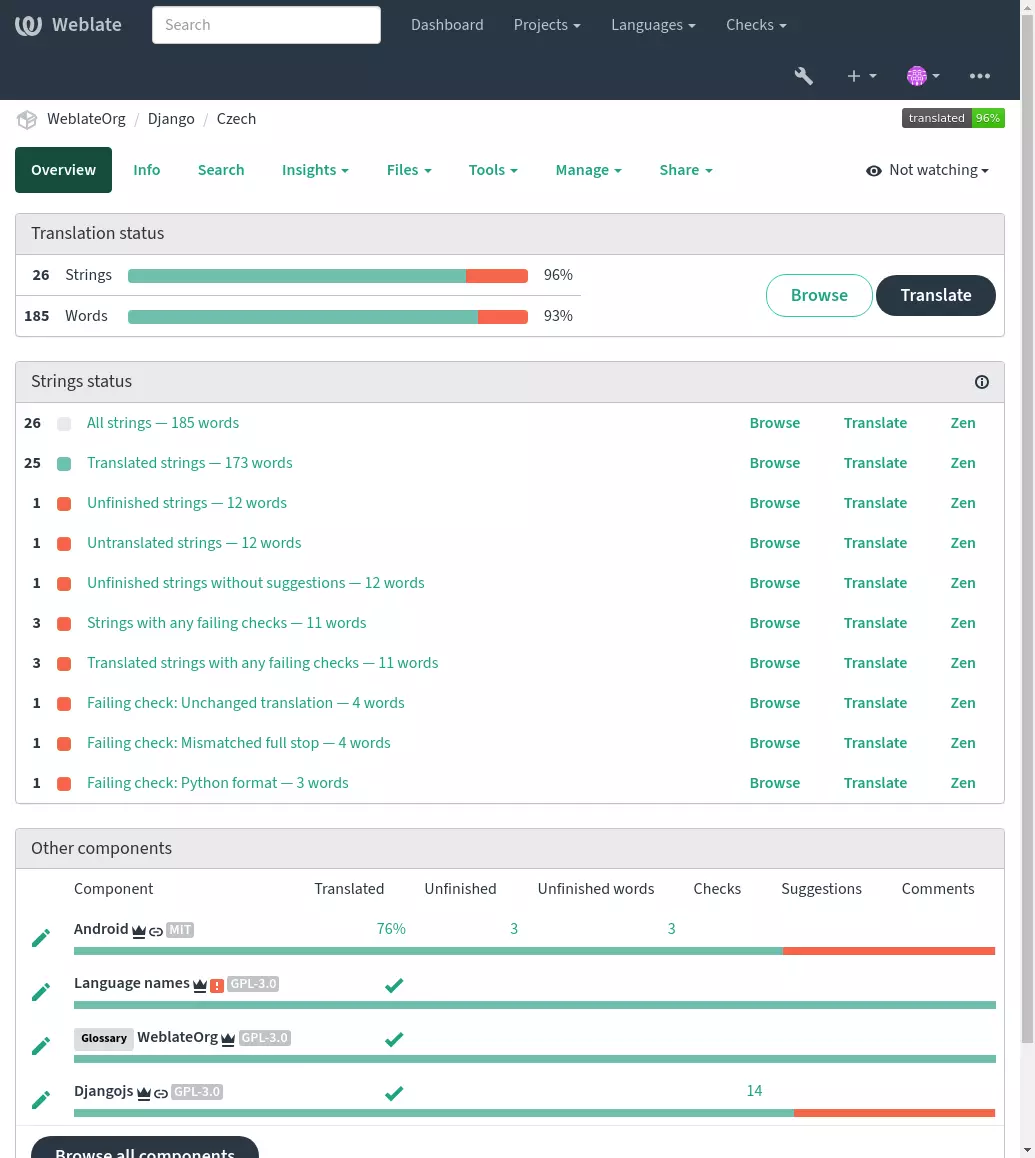
Task: Open the WeblateOrg breadcrumb link
Action: [x=86, y=119]
